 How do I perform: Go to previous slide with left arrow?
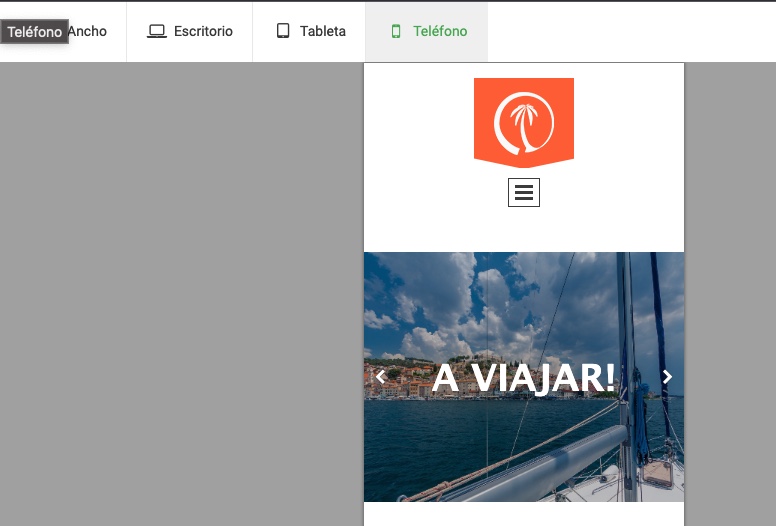click(381, 377)
